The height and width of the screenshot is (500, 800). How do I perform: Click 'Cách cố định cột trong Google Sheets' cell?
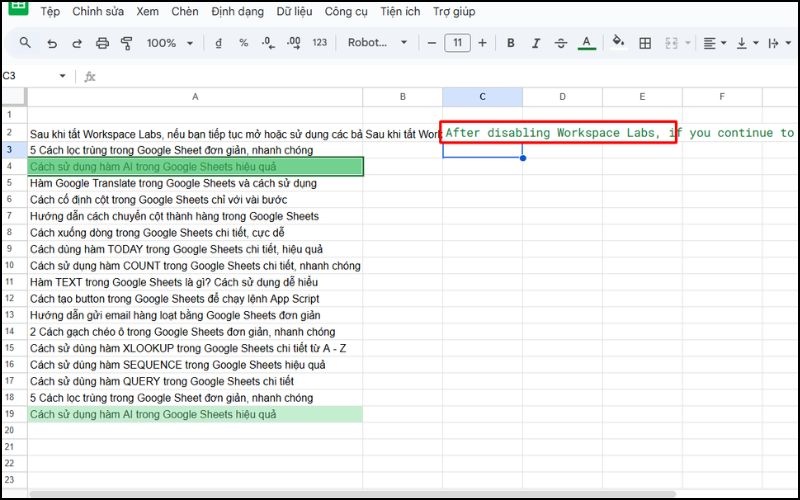click(x=195, y=199)
